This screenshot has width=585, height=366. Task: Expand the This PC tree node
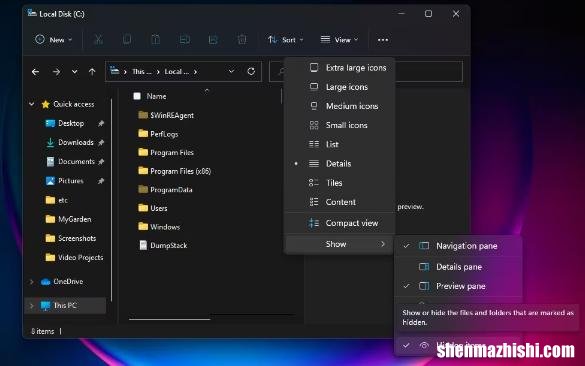[x=32, y=306]
